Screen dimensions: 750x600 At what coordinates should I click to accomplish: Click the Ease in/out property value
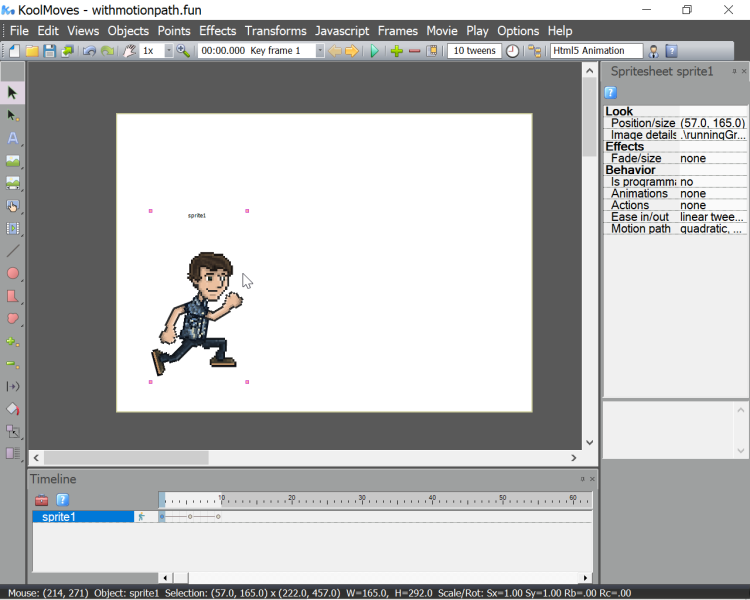coord(713,217)
